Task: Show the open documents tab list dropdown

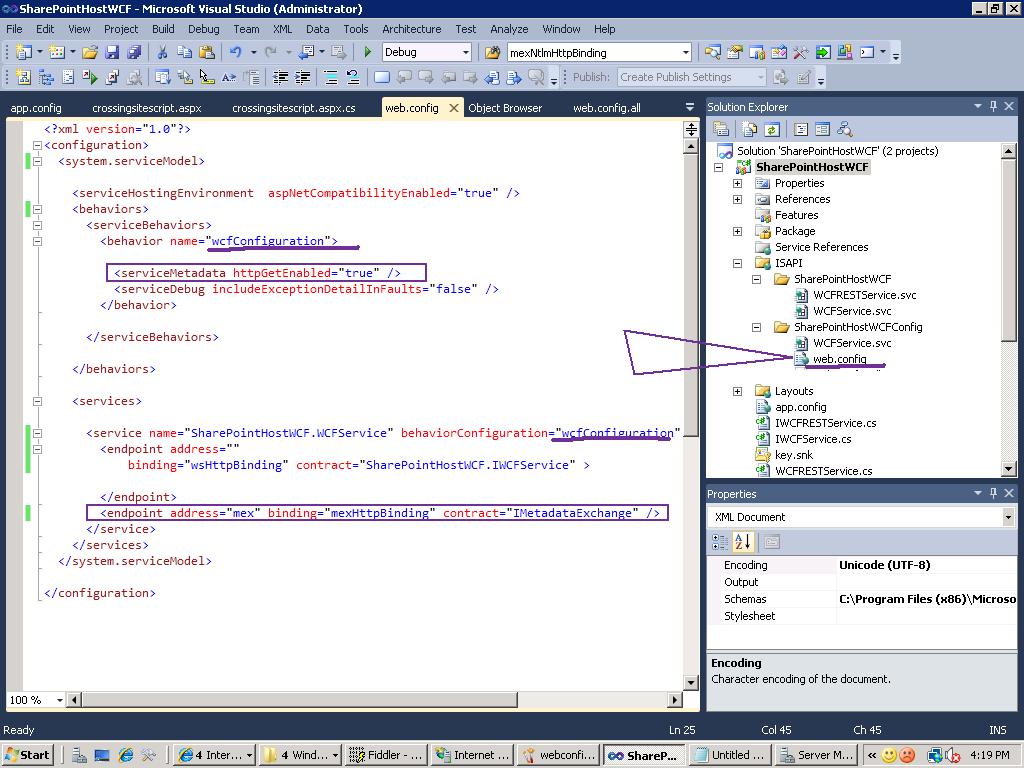Action: click(x=690, y=107)
